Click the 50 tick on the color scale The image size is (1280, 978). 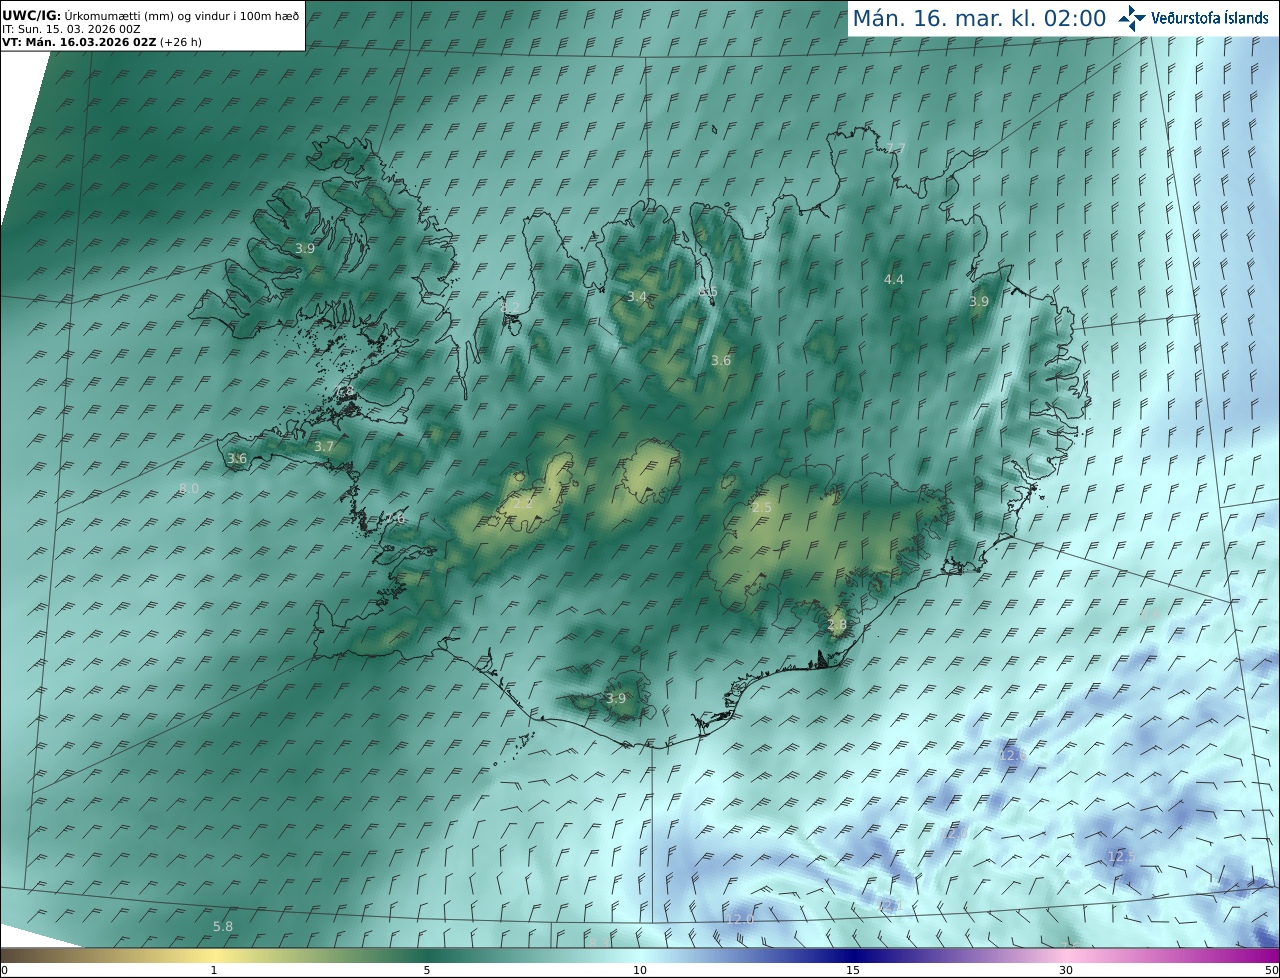point(1271,970)
